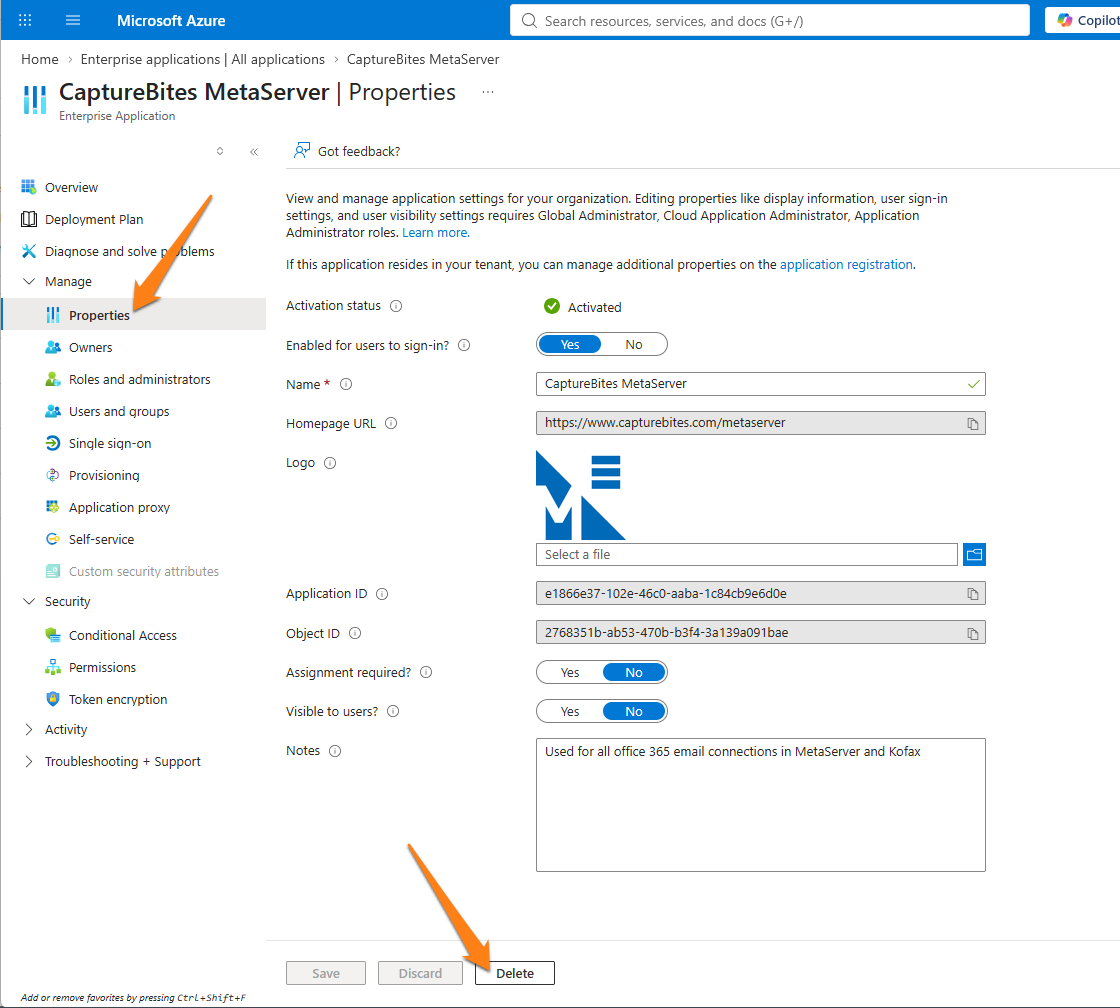Screen dimensions: 1120x1008
Task: Go to Enterprise applications | All applications breadcrumb
Action: (202, 59)
